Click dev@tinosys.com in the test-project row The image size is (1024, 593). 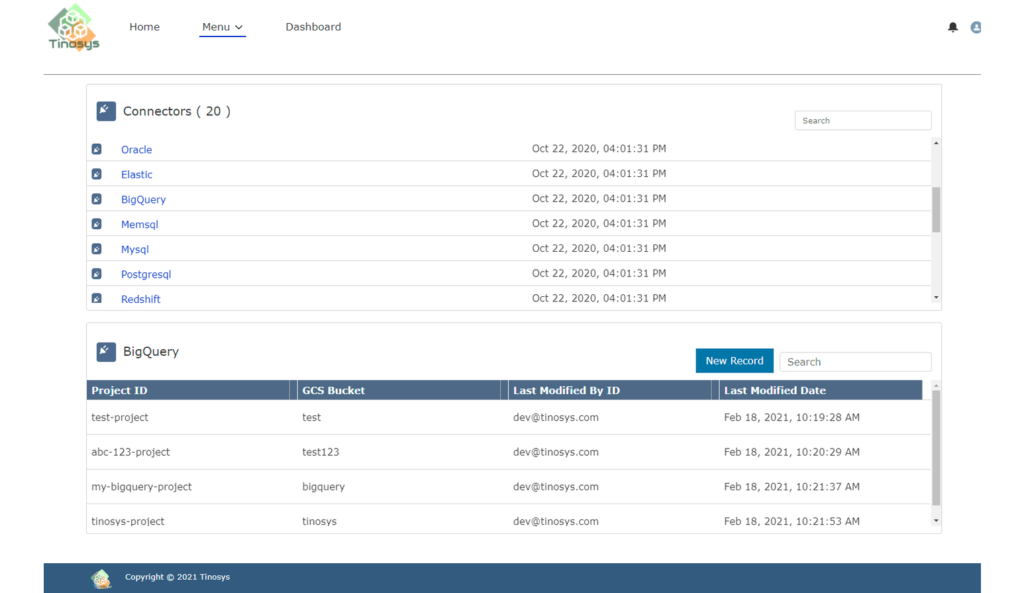(x=556, y=417)
